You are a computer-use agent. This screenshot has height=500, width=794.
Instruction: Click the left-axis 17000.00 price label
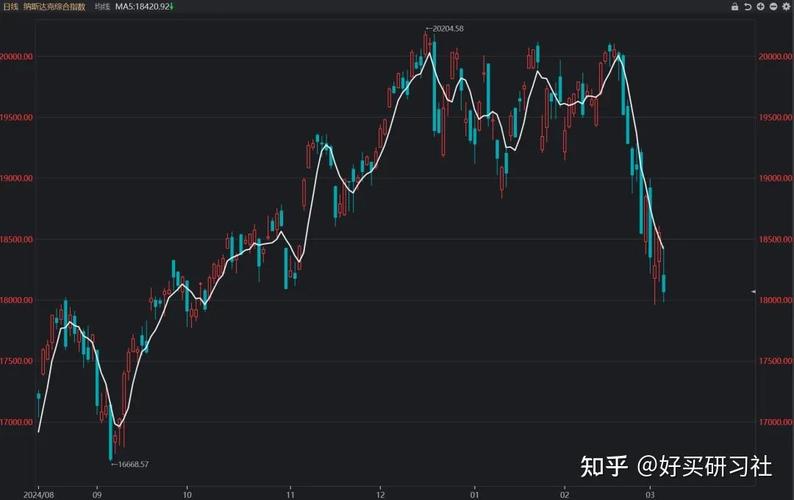[x=16, y=422]
